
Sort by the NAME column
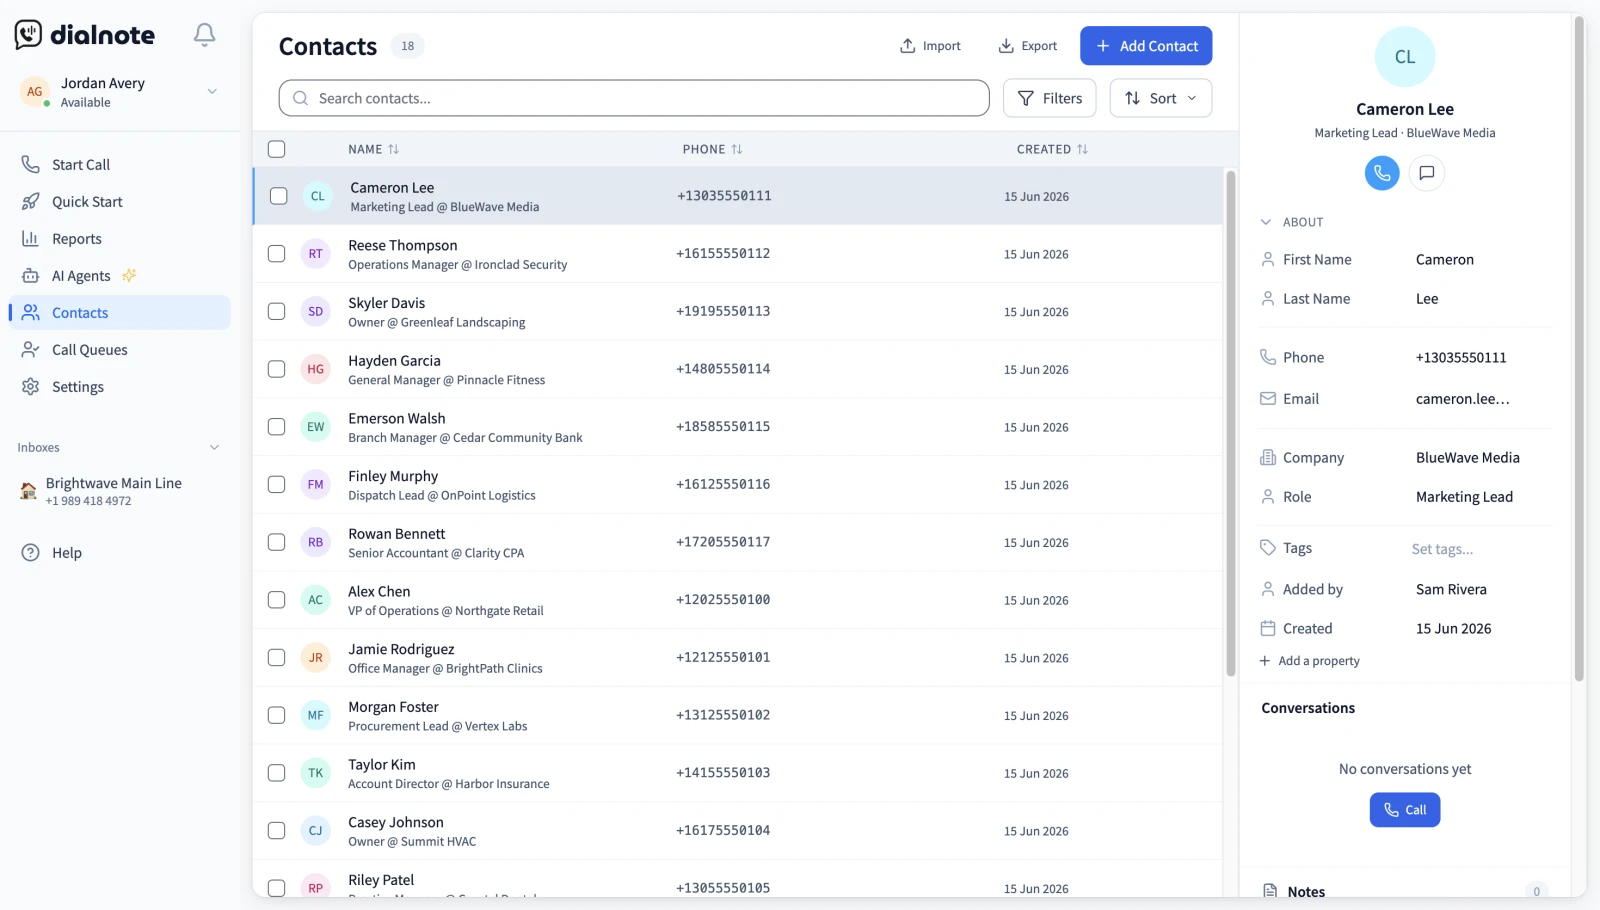click(374, 149)
